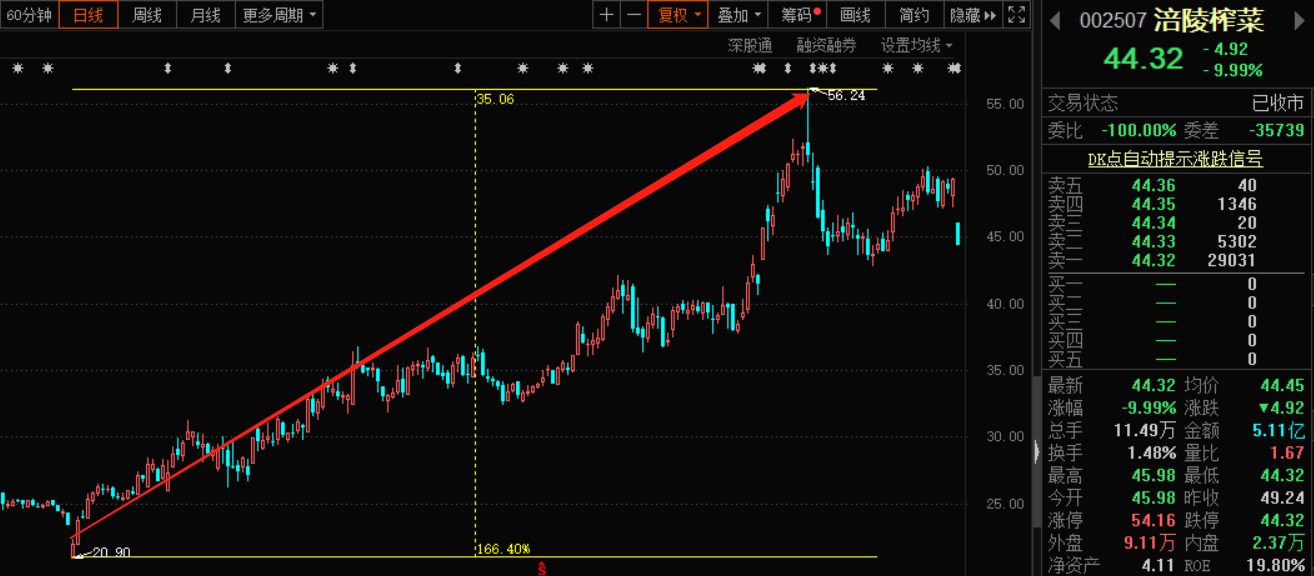This screenshot has width=1314, height=576.
Task: Click high price label 56.24 on chart
Action: (x=846, y=96)
